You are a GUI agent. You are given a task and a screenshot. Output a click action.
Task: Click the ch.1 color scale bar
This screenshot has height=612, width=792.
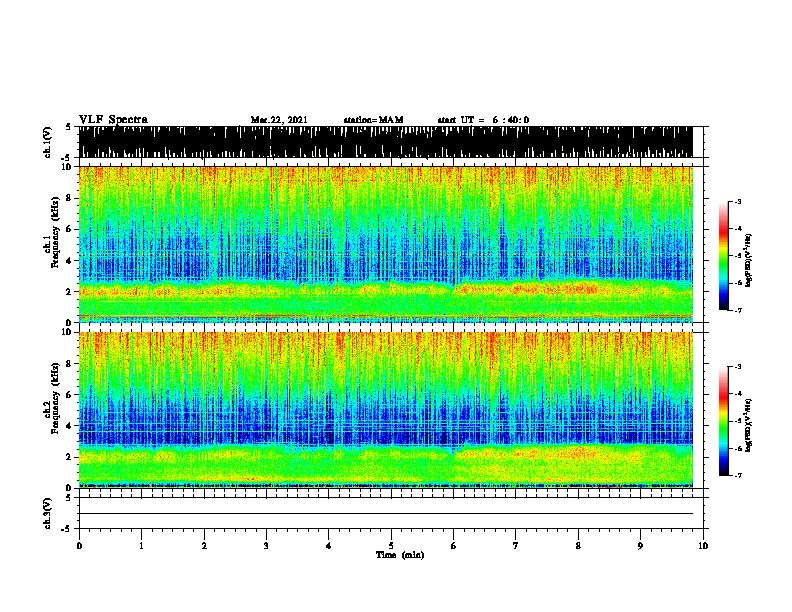tap(724, 256)
